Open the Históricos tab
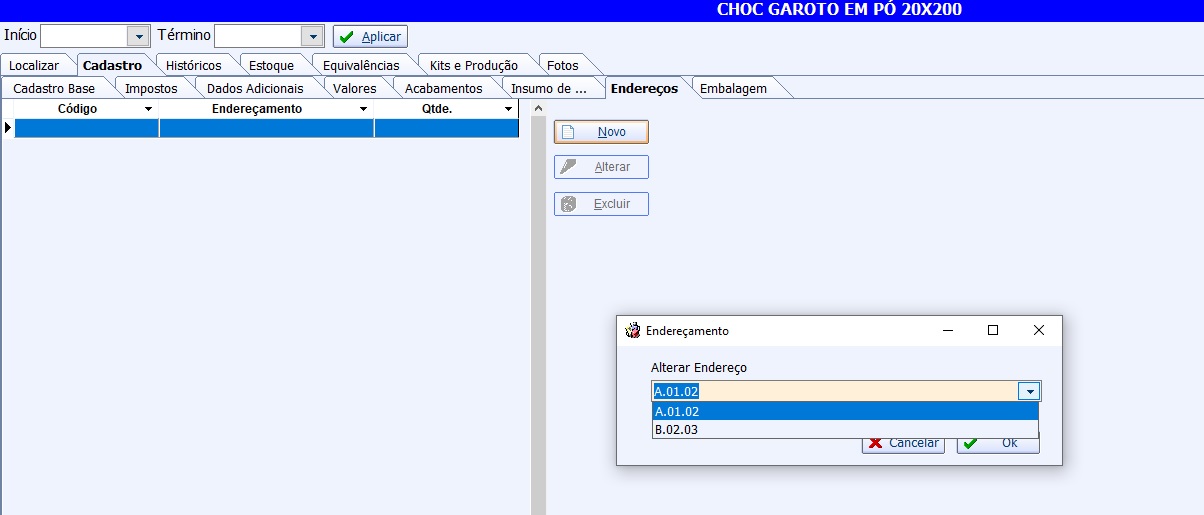 click(194, 65)
